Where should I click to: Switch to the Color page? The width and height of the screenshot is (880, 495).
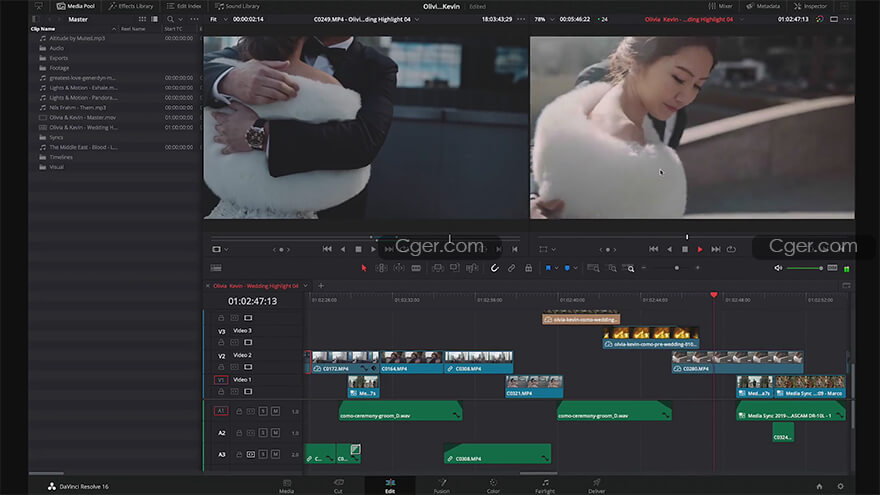coord(493,486)
